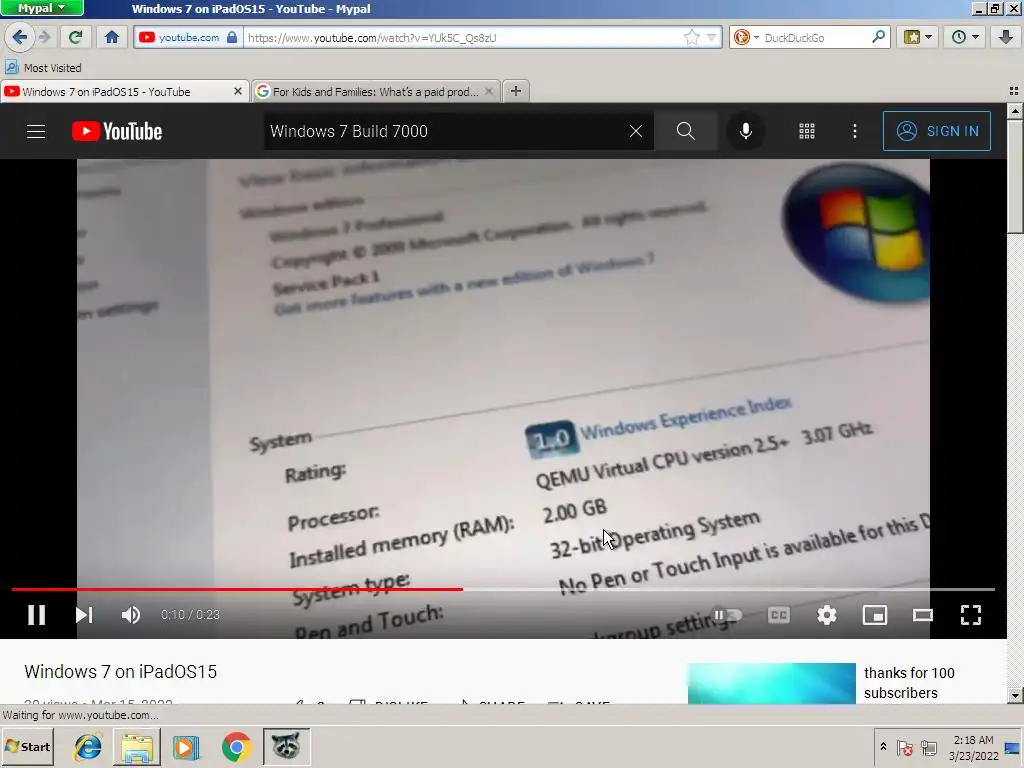1024x768 pixels.
Task: Open the recommended video thumbnail
Action: tap(771, 683)
